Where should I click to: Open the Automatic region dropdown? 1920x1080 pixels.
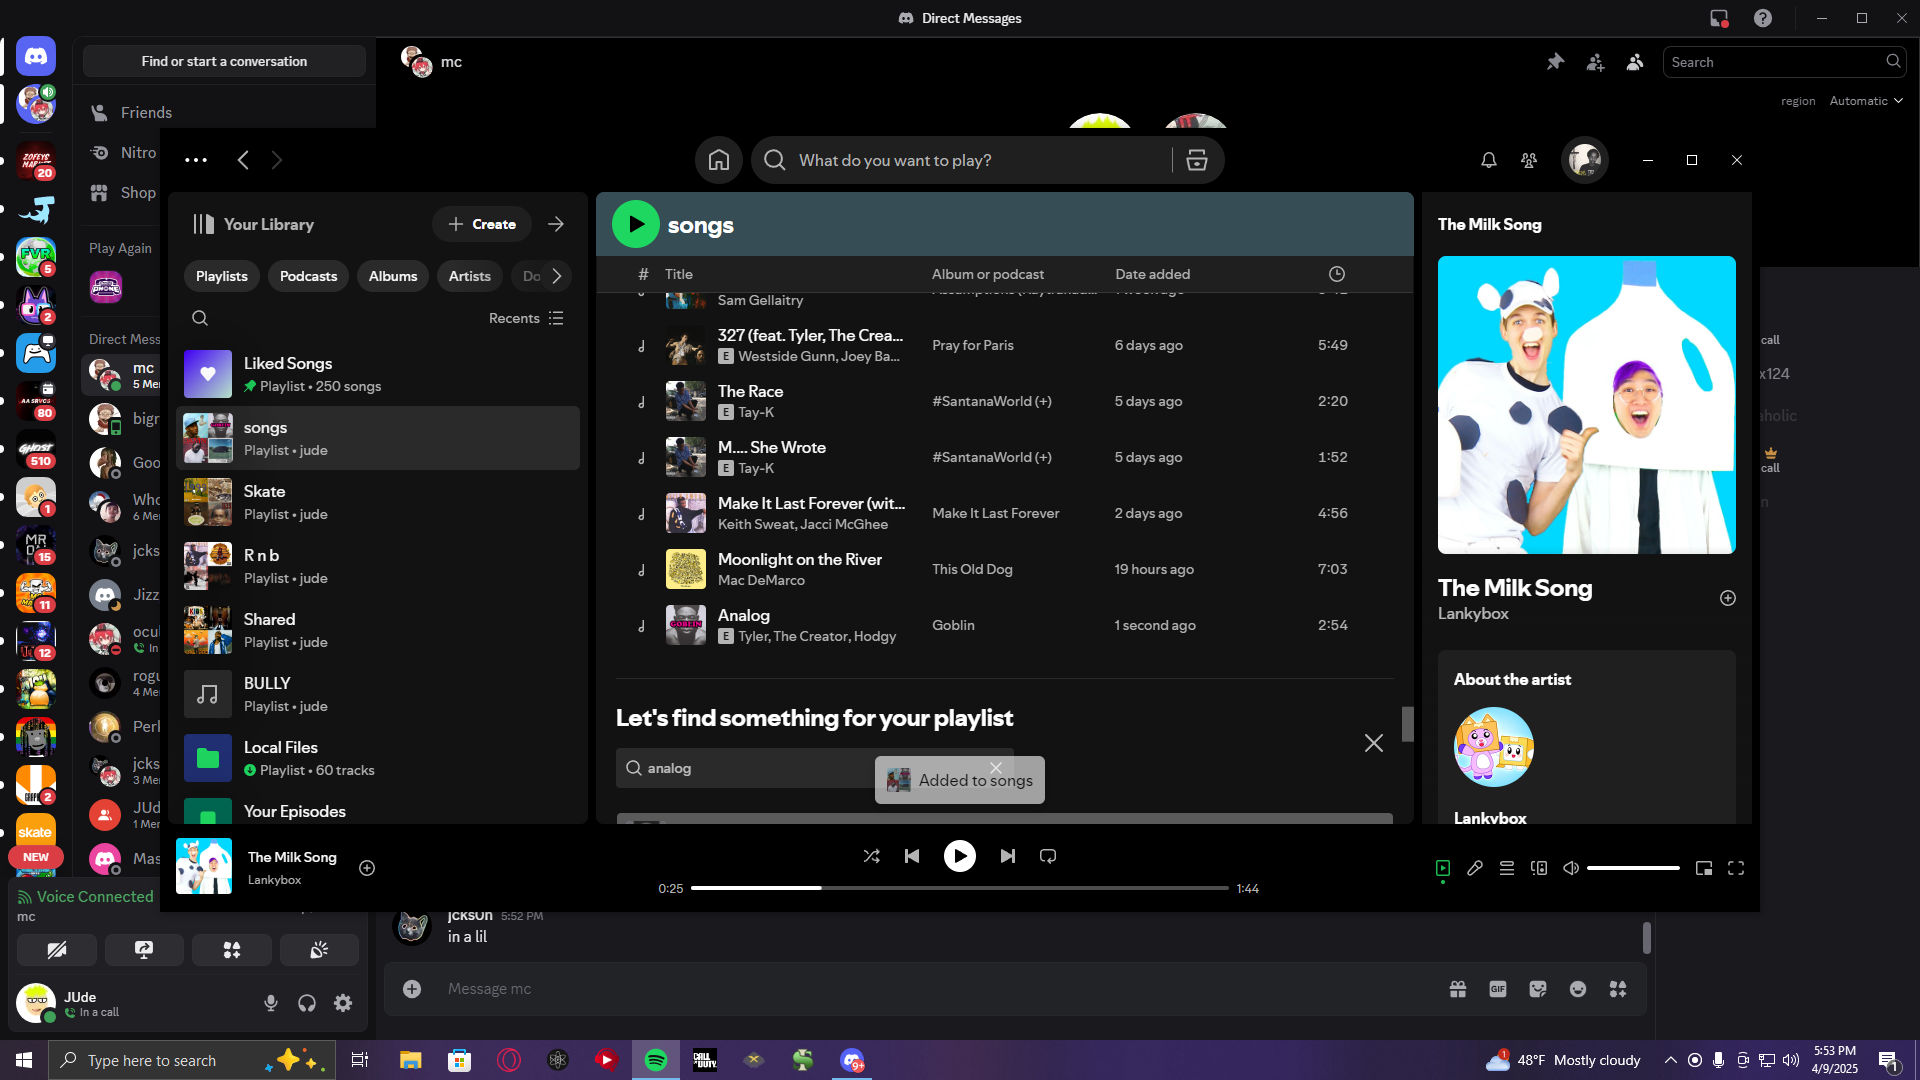[x=1865, y=101]
